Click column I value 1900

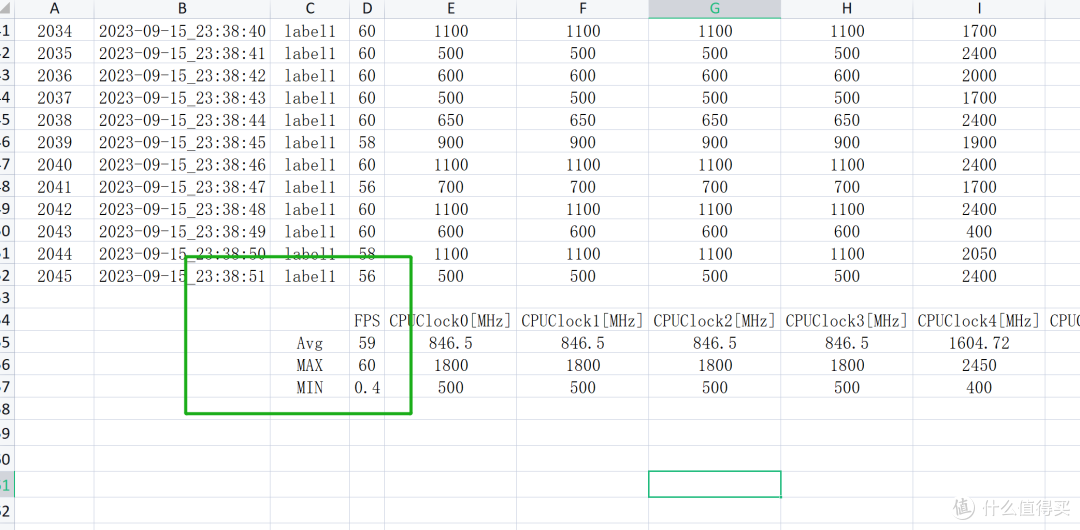(979, 142)
